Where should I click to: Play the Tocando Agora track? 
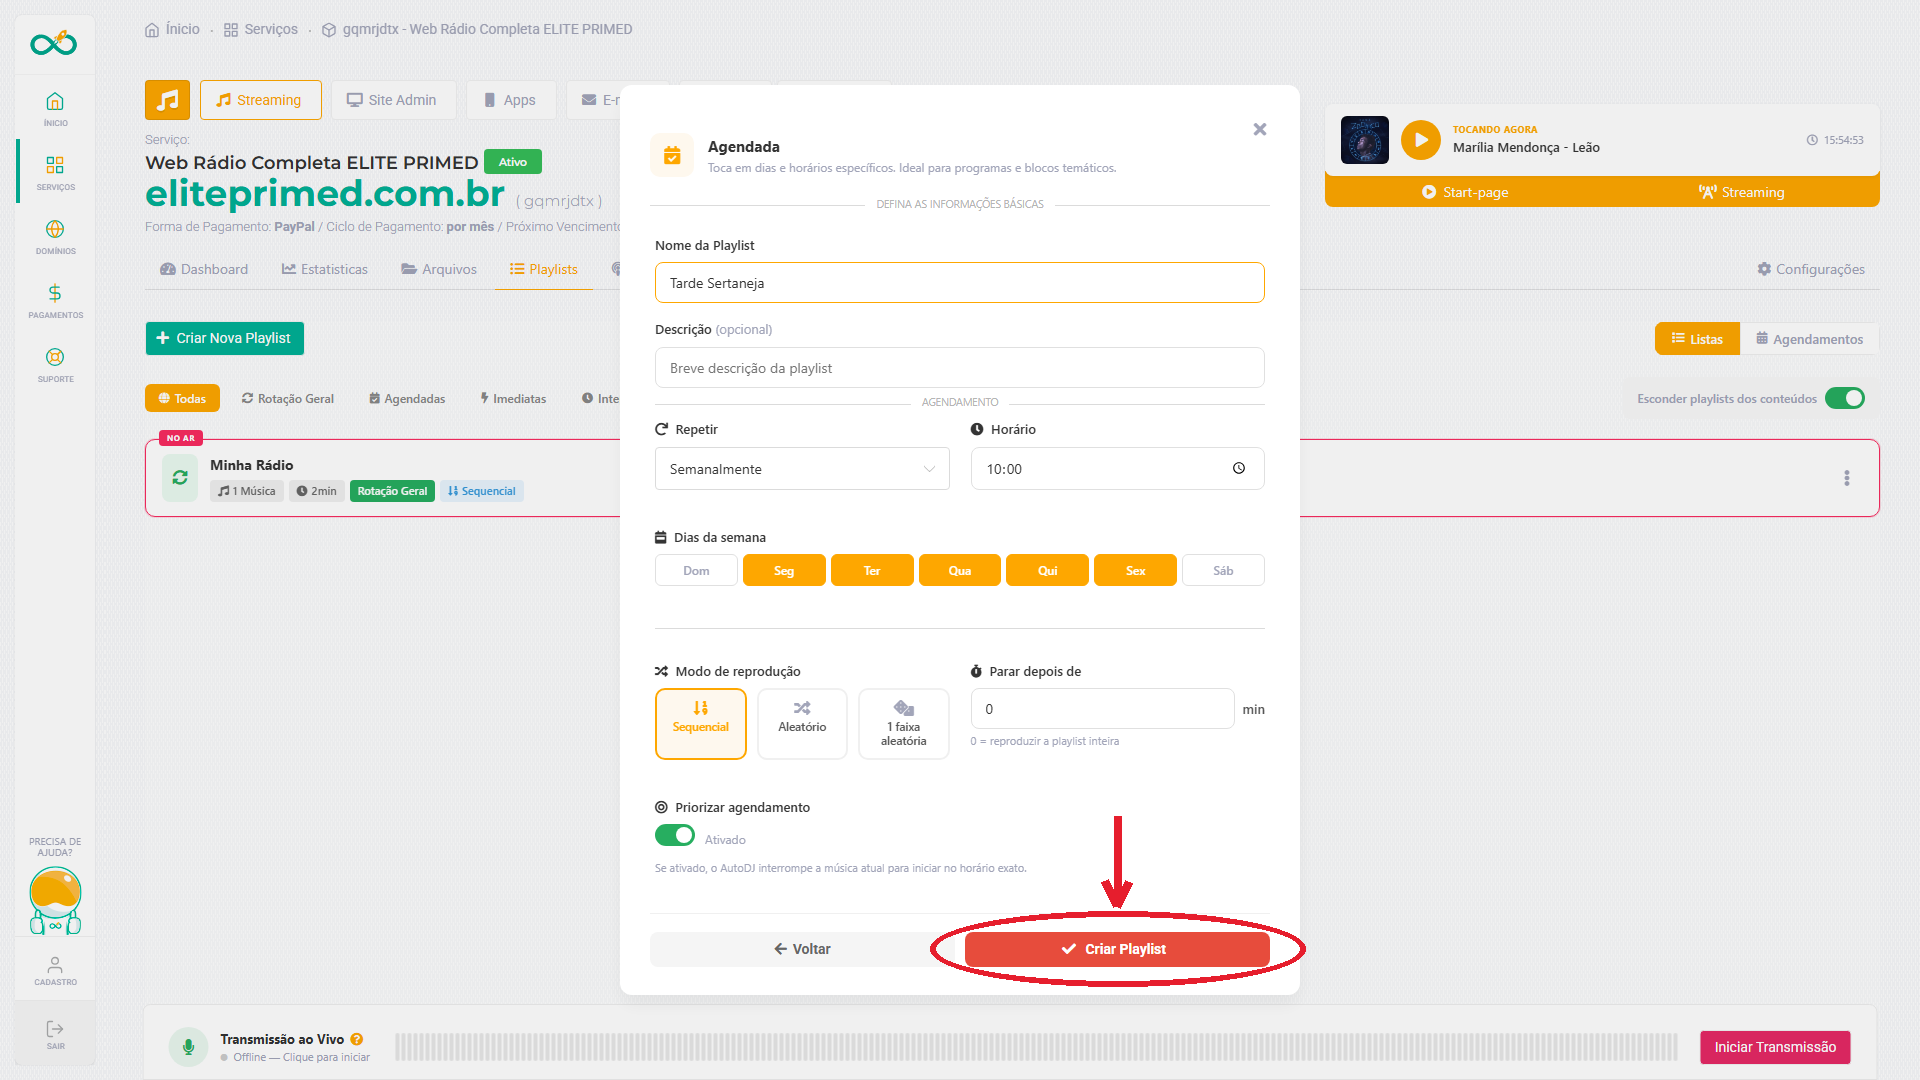(x=1420, y=140)
